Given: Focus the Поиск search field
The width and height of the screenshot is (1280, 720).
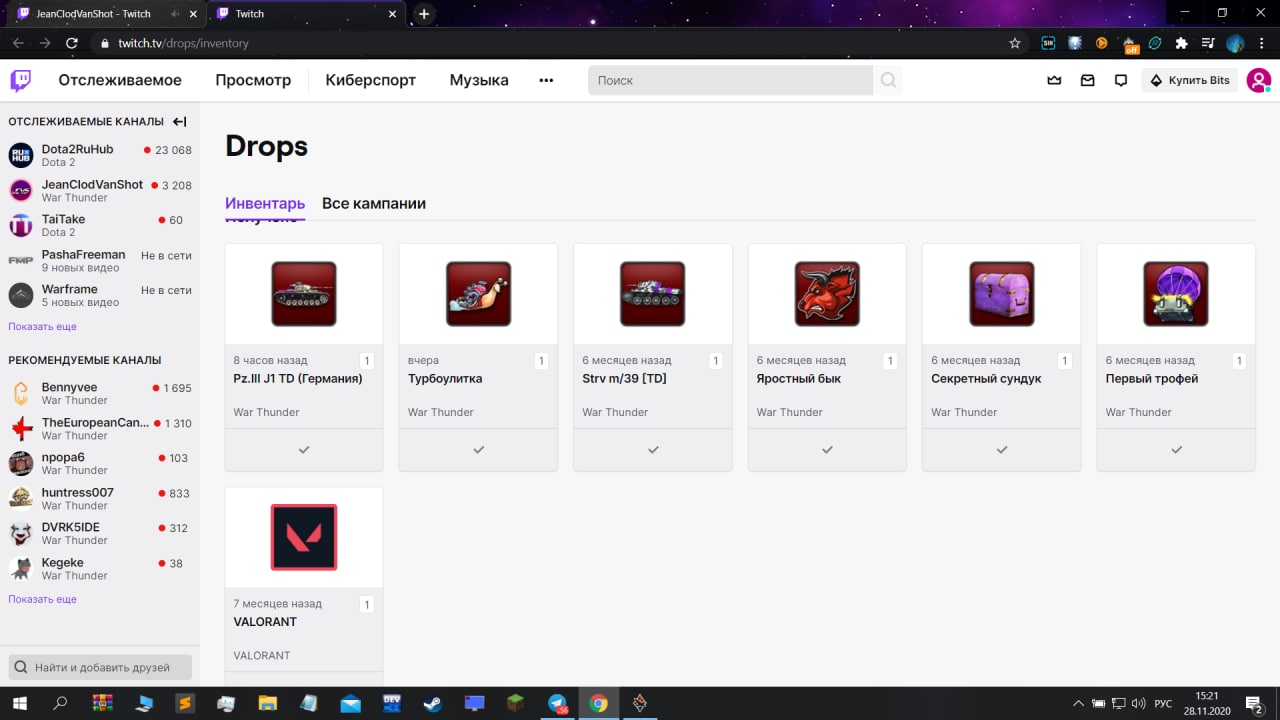Looking at the screenshot, I should pyautogui.click(x=730, y=80).
